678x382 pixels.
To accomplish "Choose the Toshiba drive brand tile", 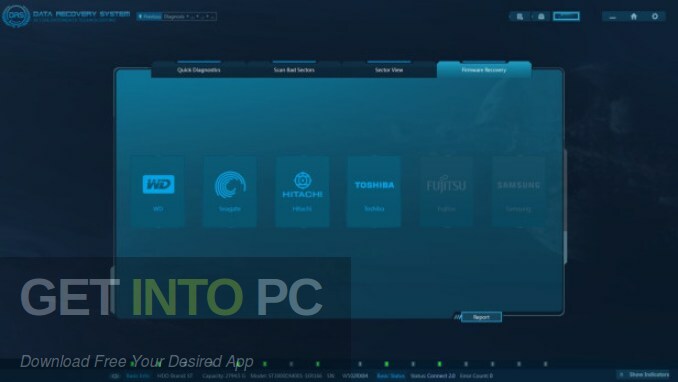I will click(x=374, y=192).
